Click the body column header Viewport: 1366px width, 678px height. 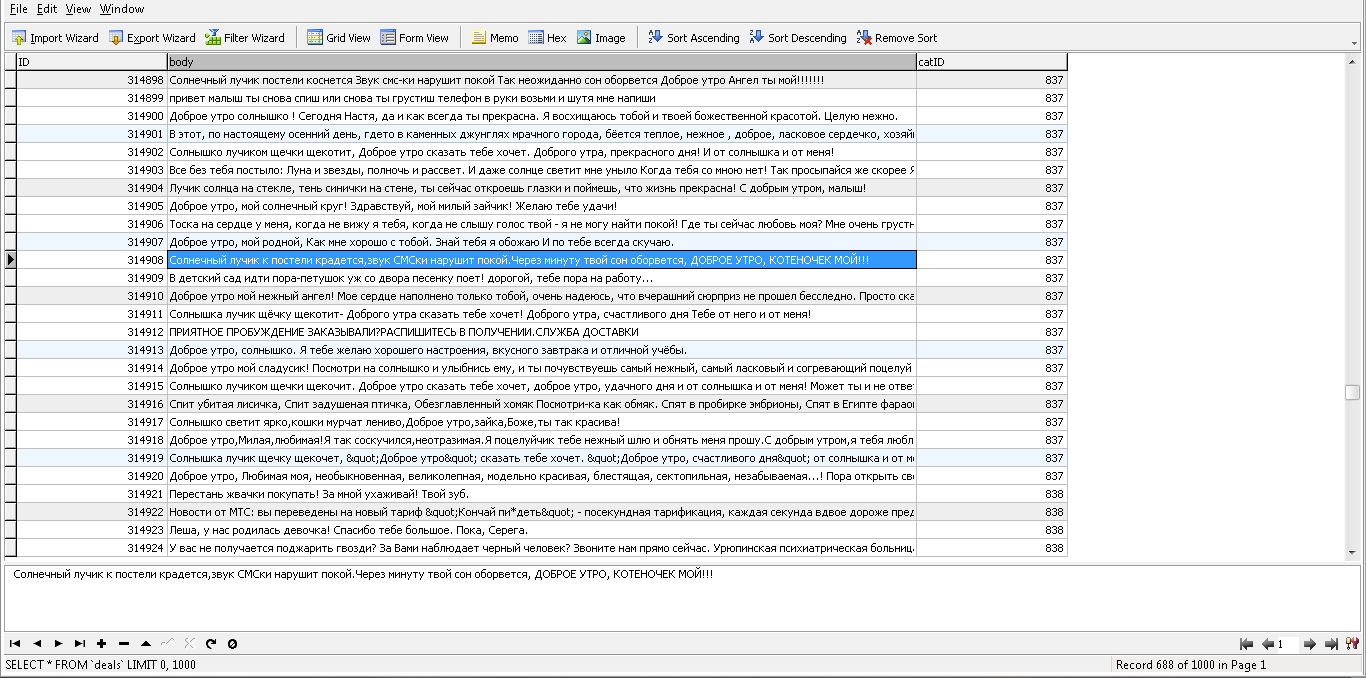(x=541, y=62)
